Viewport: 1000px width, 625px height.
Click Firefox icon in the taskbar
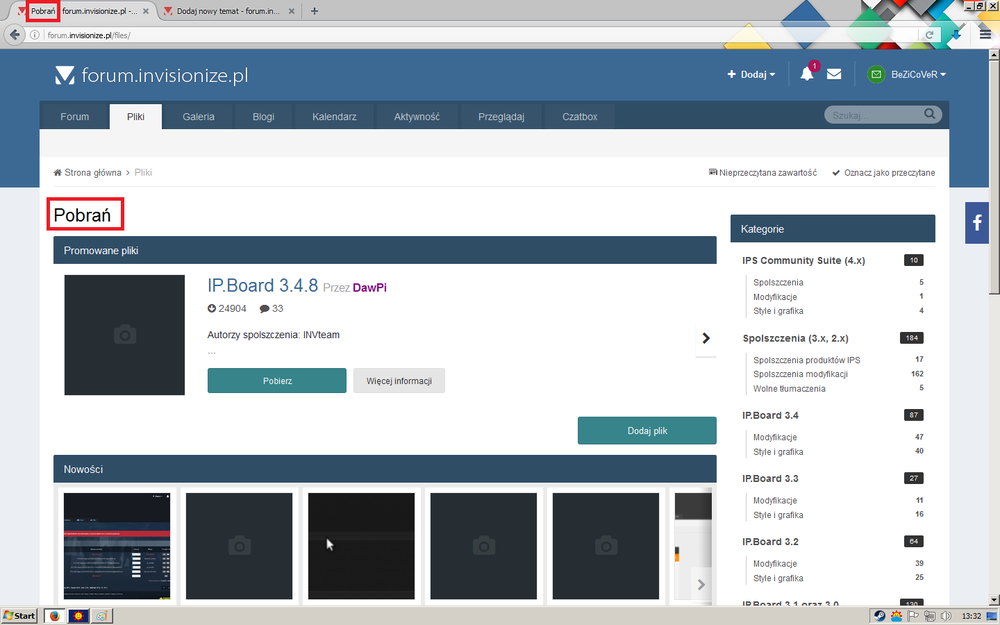(53, 616)
